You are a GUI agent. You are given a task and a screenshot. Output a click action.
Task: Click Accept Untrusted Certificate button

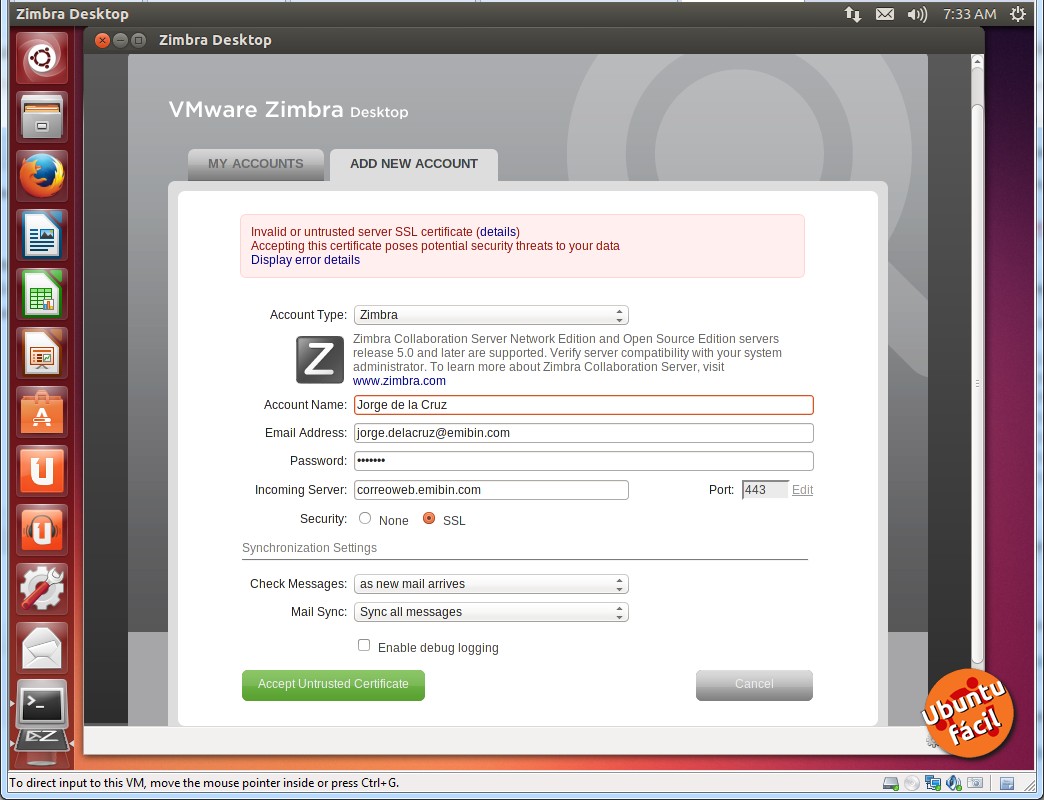pos(333,685)
